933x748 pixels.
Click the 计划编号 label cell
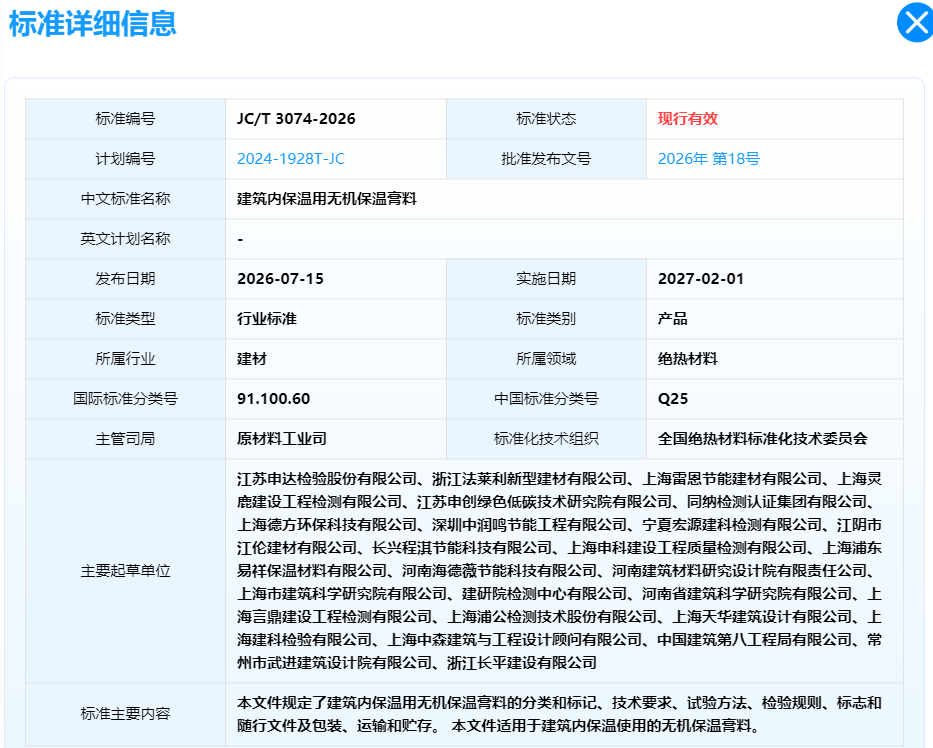click(x=126, y=159)
